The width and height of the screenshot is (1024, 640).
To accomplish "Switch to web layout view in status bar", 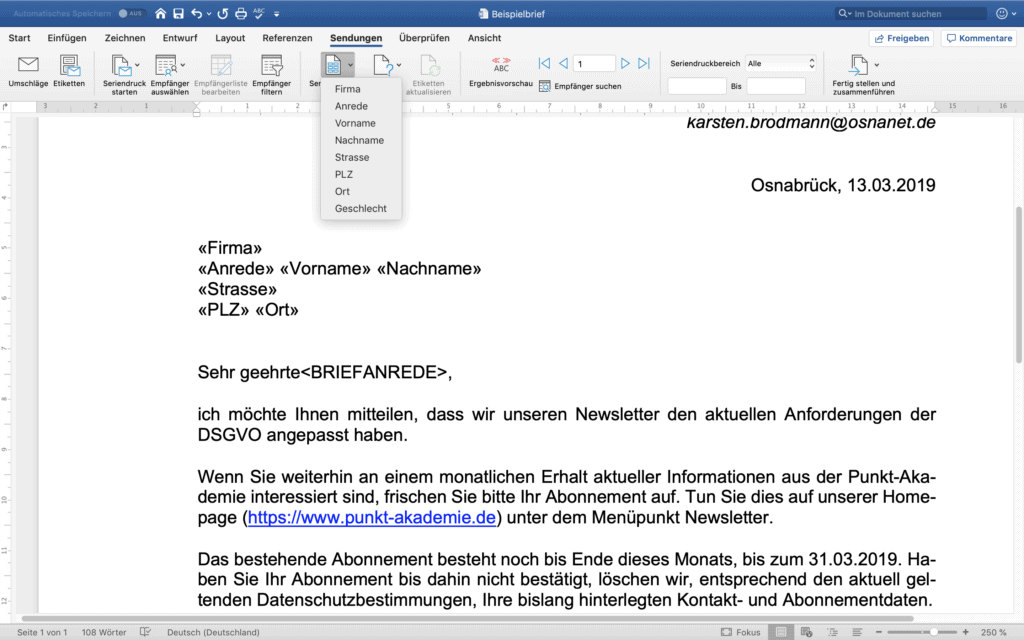I will pos(807,632).
